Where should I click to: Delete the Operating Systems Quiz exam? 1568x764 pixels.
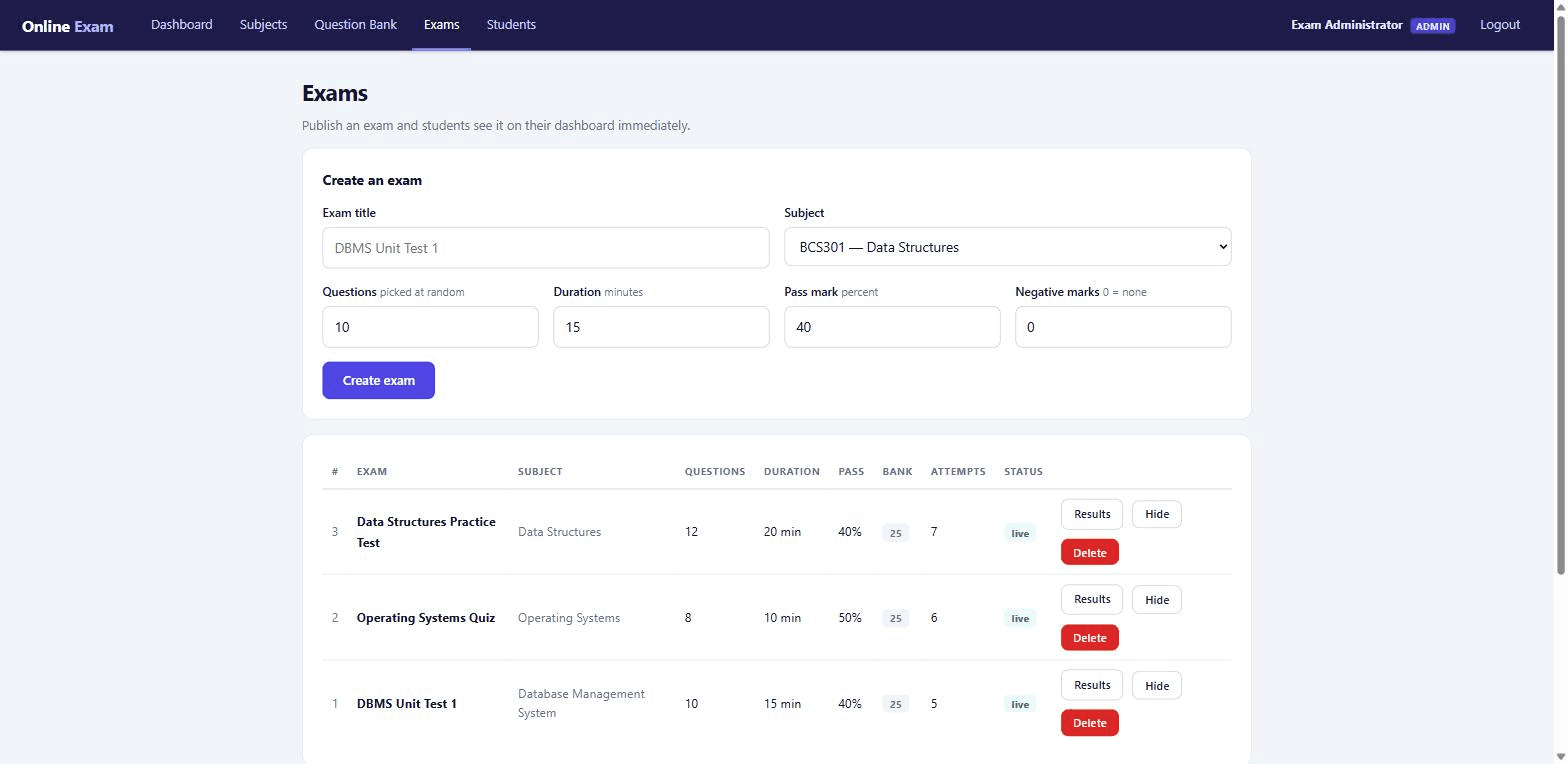pyautogui.click(x=1089, y=638)
